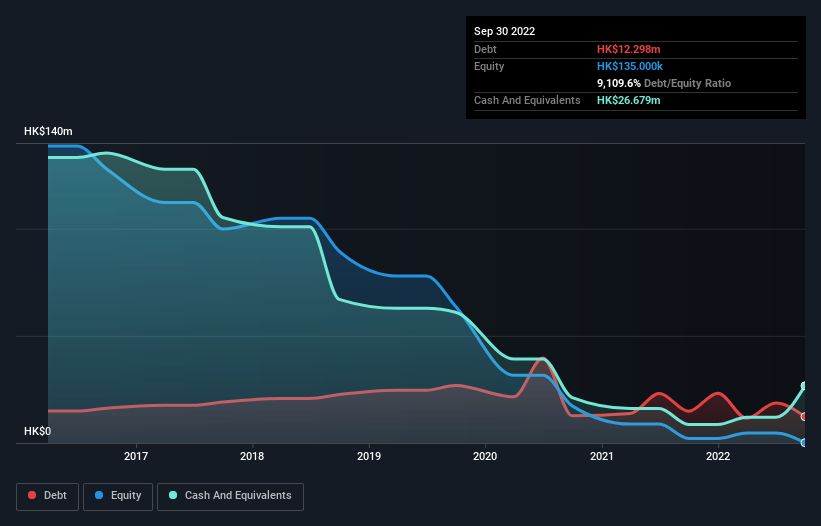
Task: Click the 2018 x-axis label
Action: click(x=252, y=456)
